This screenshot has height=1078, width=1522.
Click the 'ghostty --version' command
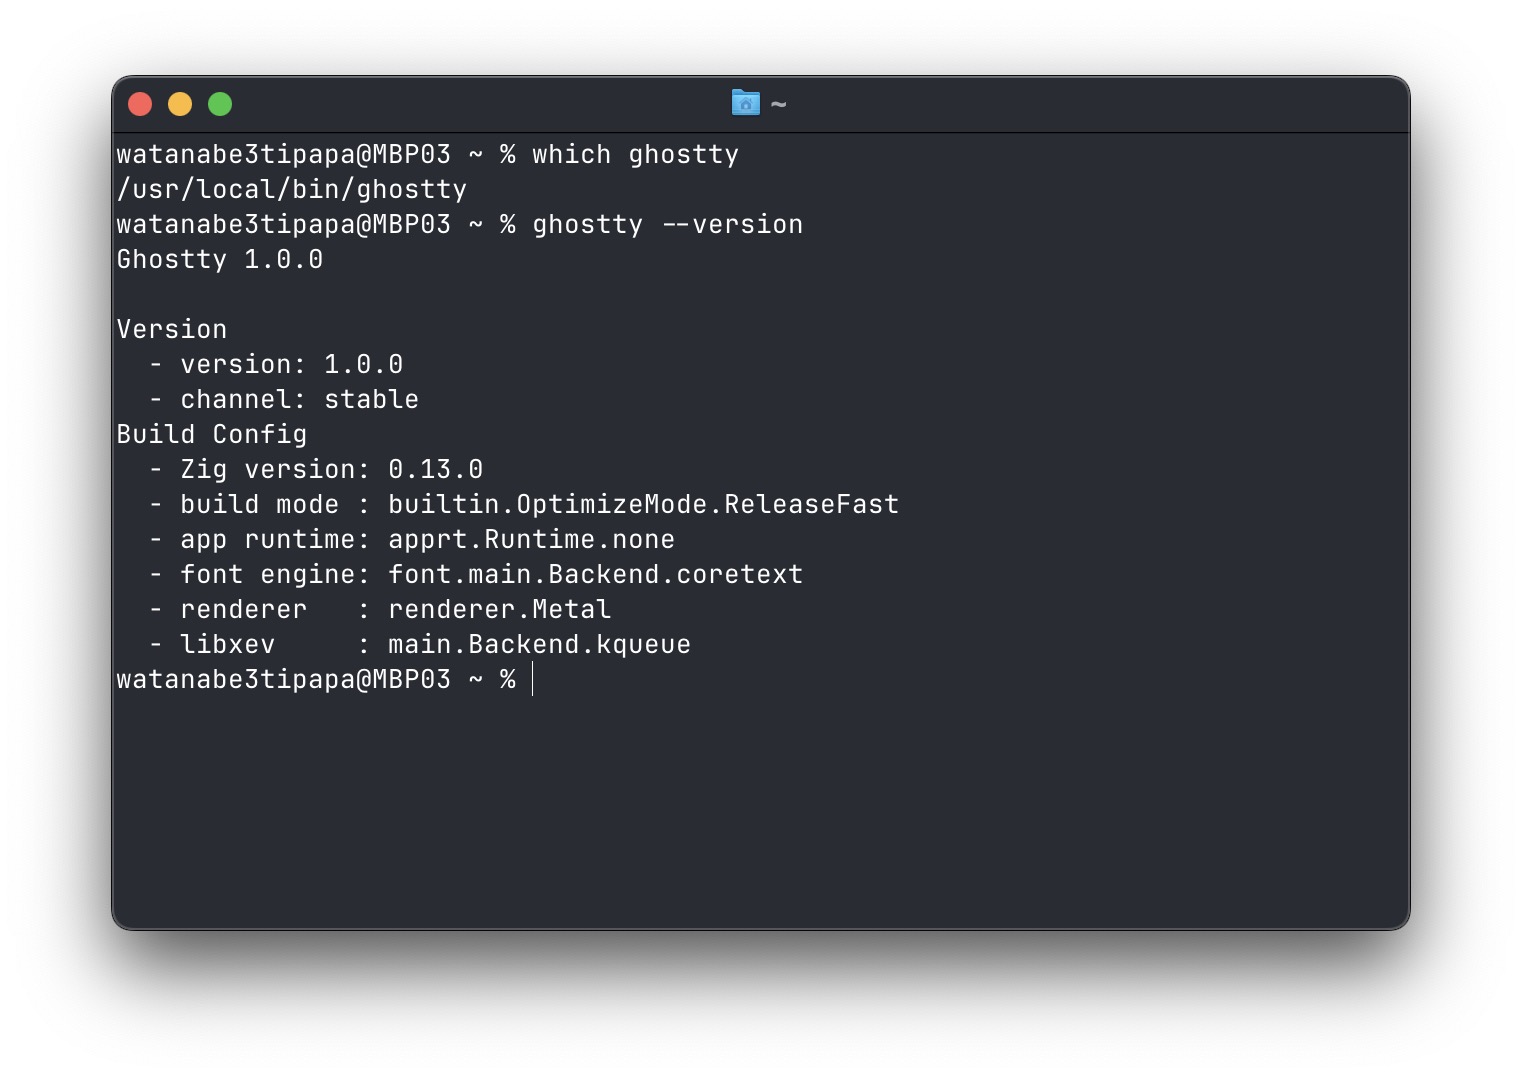[668, 225]
